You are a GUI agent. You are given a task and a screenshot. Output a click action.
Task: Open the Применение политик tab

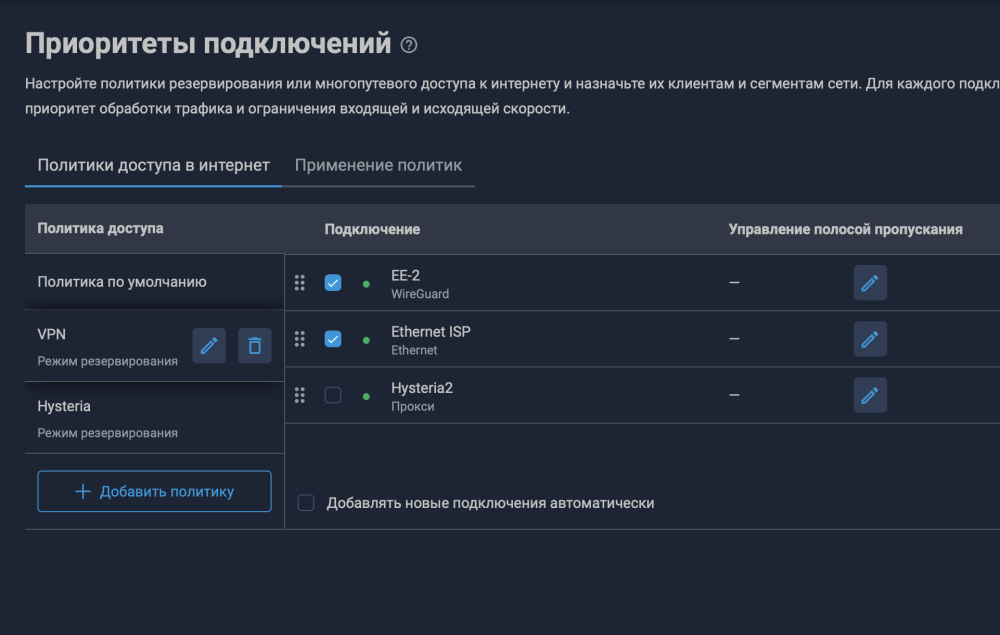378,165
